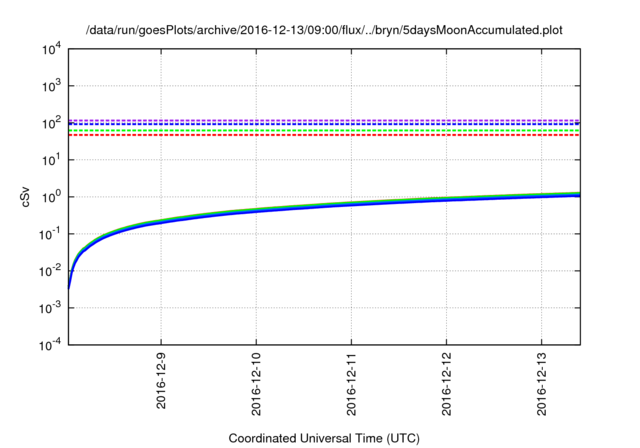Click the purple dashed threshold line
This screenshot has height=448, width=640.
point(324,120)
